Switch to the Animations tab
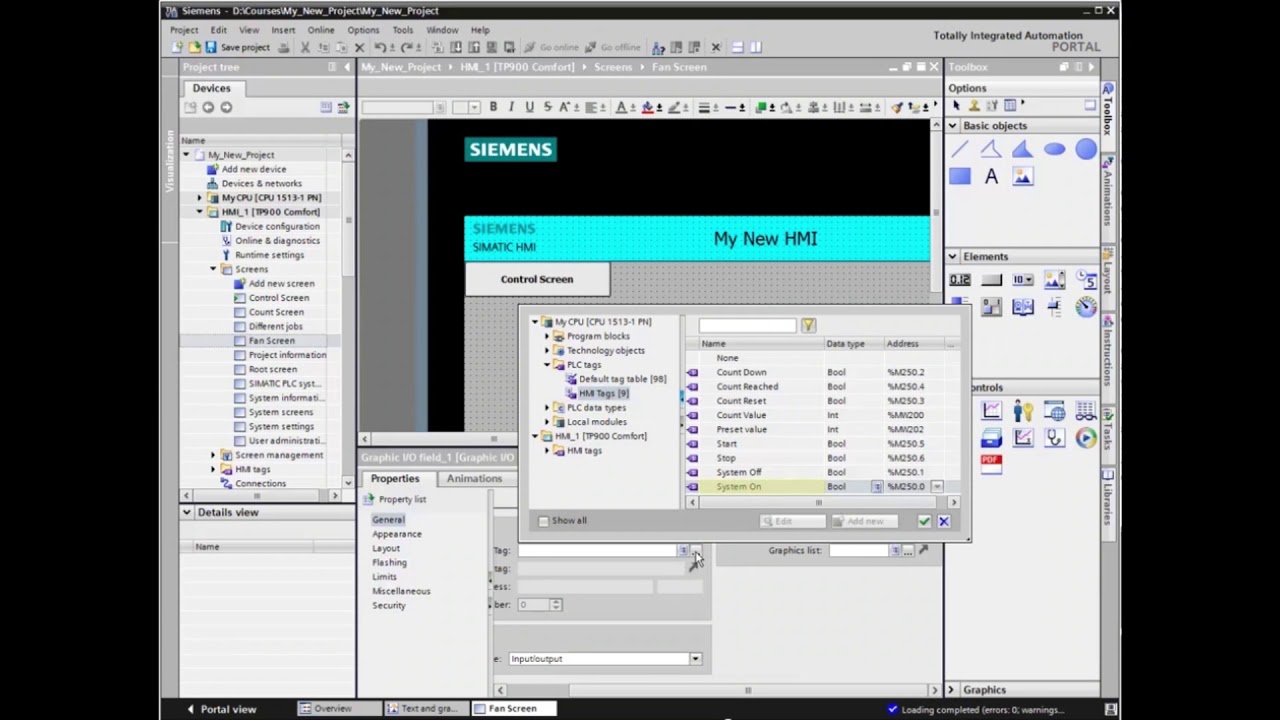Image resolution: width=1280 pixels, height=720 pixels. [x=474, y=478]
